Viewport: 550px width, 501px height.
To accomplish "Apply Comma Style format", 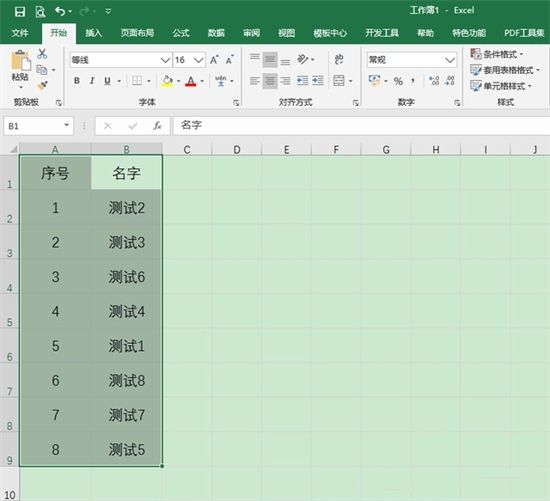I will (413, 81).
